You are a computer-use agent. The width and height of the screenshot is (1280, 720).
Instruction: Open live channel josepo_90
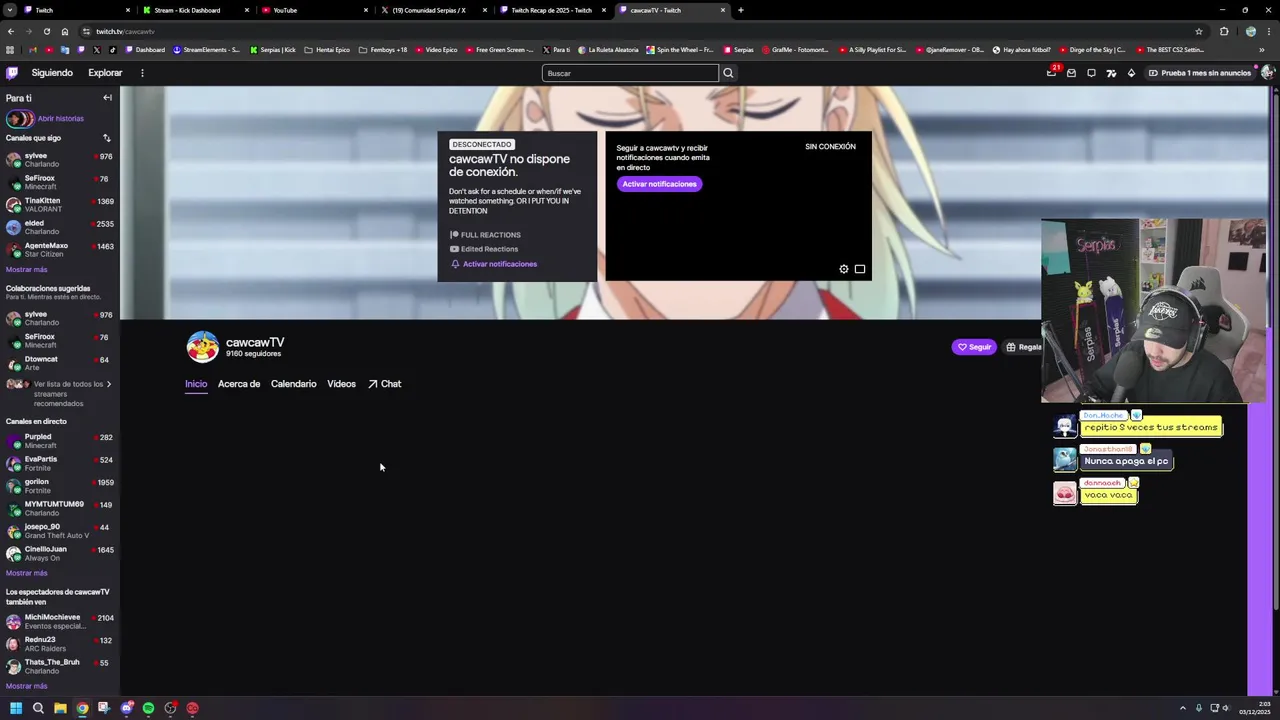tap(60, 531)
